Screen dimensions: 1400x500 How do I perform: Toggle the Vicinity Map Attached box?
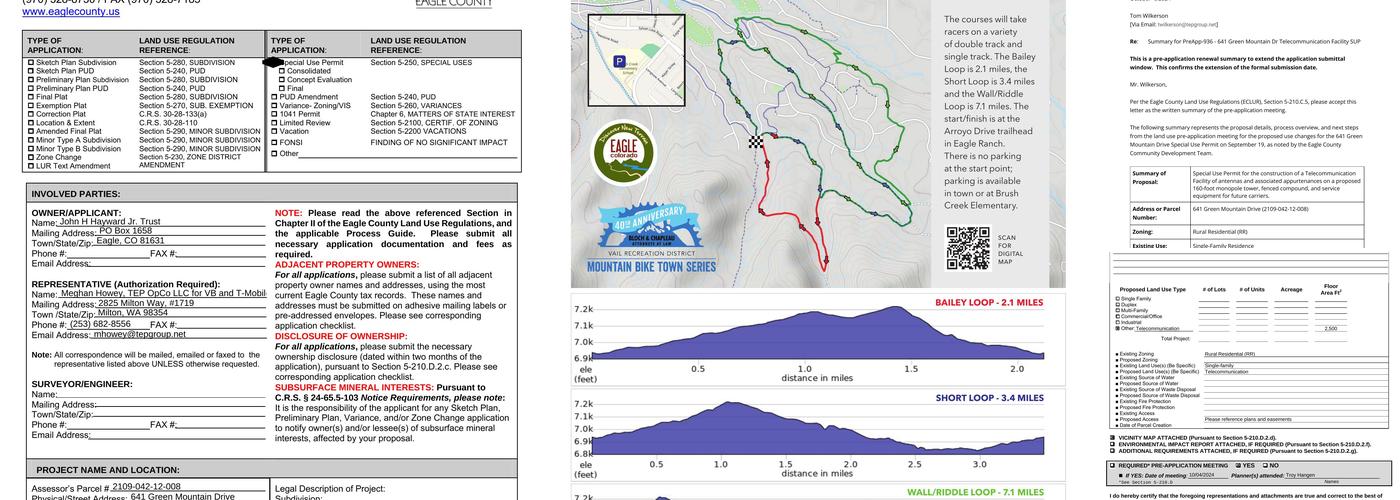tap(1112, 437)
